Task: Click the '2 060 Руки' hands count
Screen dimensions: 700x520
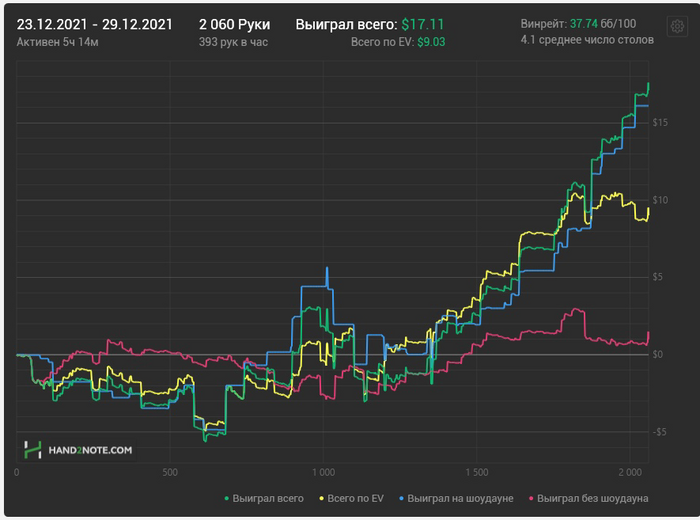Action: [234, 24]
